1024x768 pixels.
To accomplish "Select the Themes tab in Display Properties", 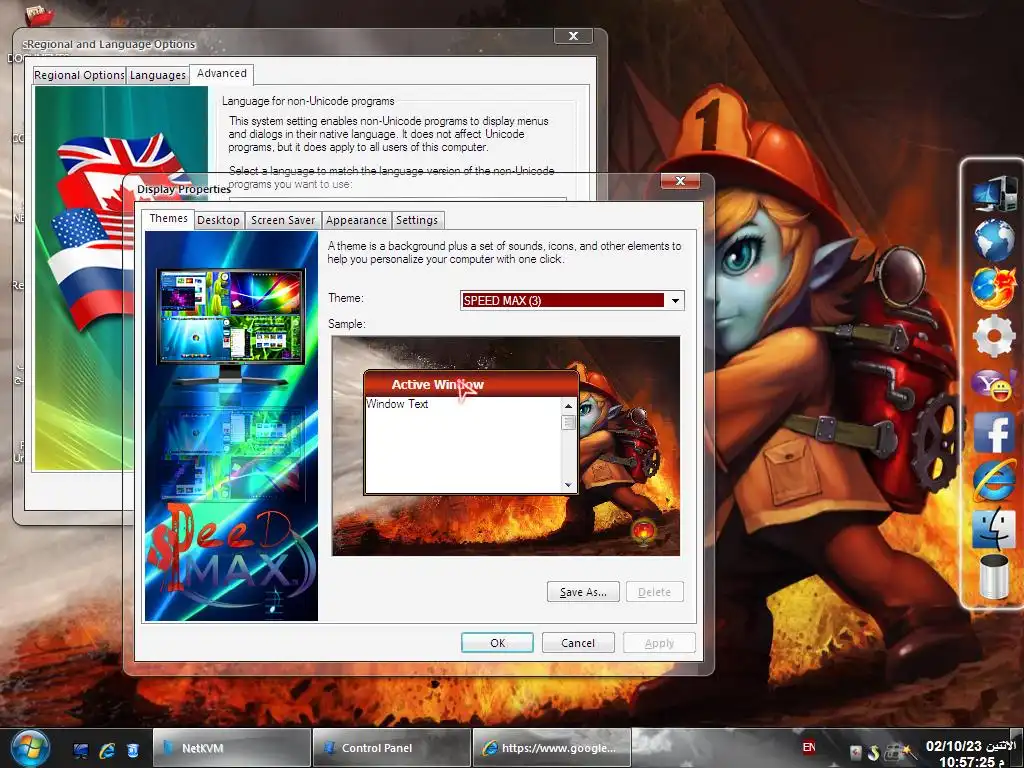I will tap(168, 218).
